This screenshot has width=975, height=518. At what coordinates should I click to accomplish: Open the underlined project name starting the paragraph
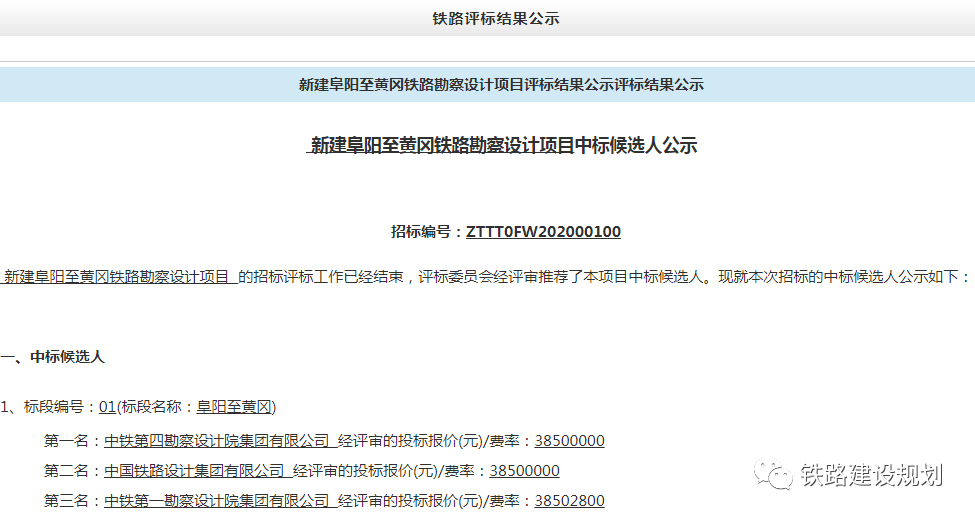pos(117,277)
